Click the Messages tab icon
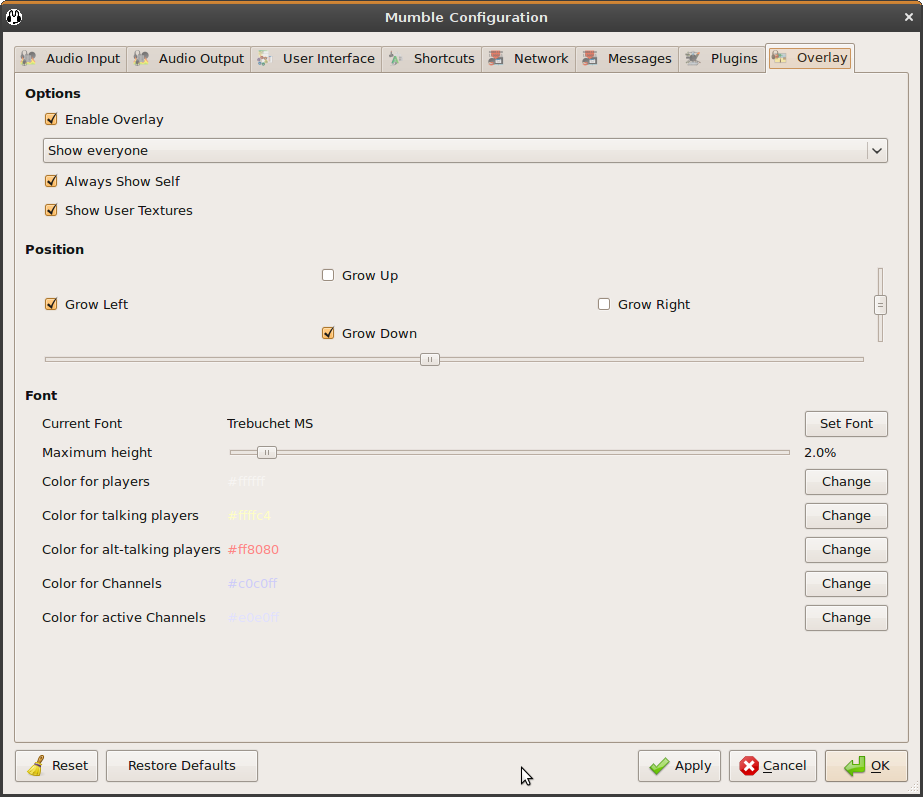Image resolution: width=923 pixels, height=797 pixels. point(590,59)
